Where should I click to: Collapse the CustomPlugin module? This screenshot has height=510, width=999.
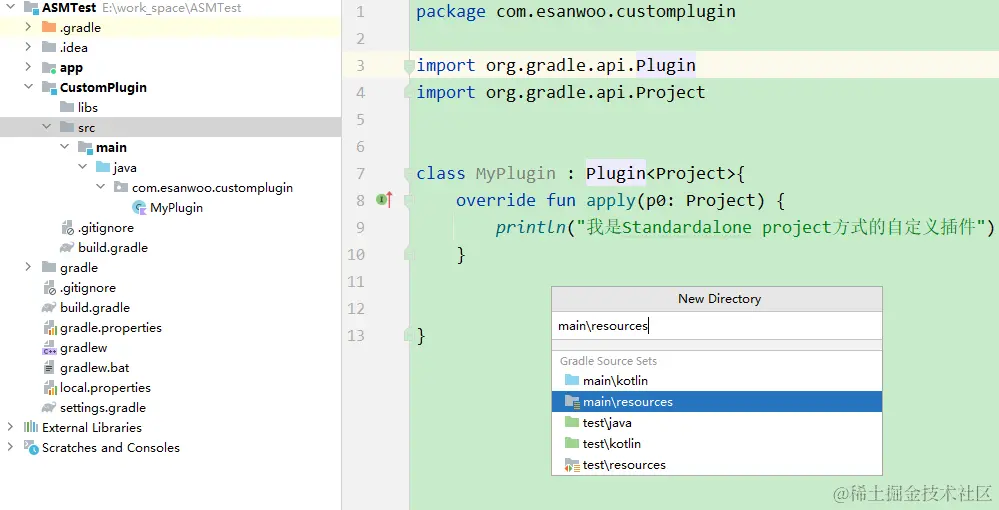pos(29,87)
